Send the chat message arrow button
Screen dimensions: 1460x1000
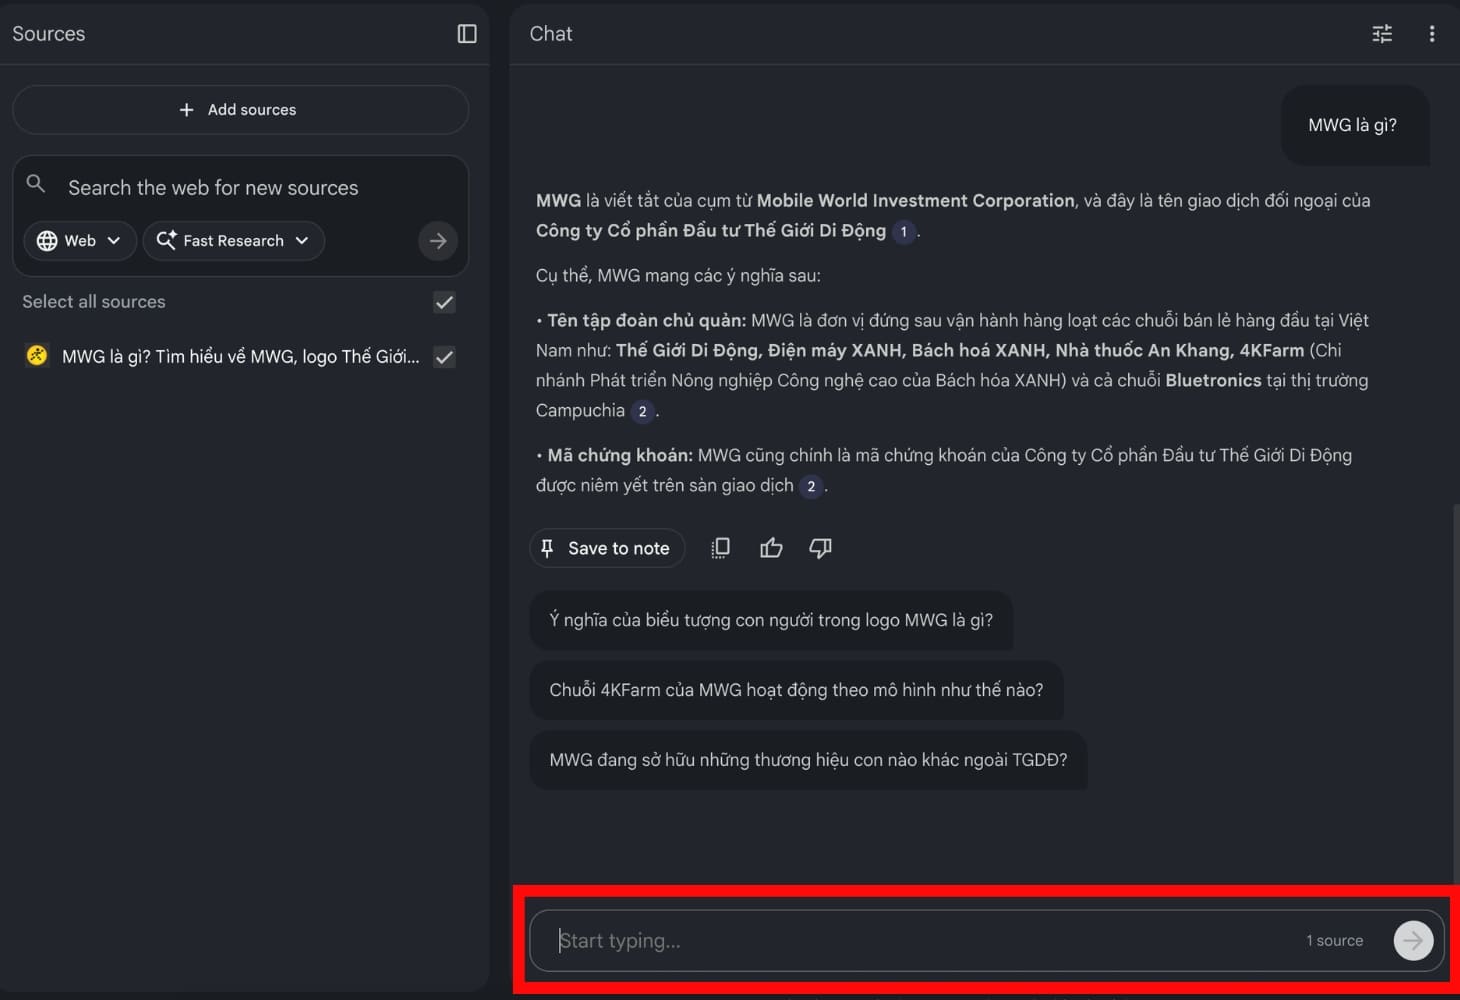click(1413, 940)
